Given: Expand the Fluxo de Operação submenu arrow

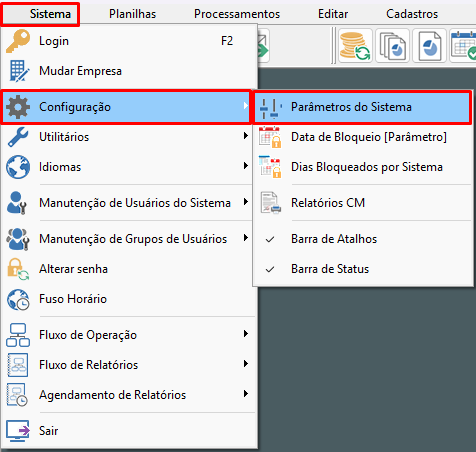Looking at the screenshot, I should click(246, 334).
